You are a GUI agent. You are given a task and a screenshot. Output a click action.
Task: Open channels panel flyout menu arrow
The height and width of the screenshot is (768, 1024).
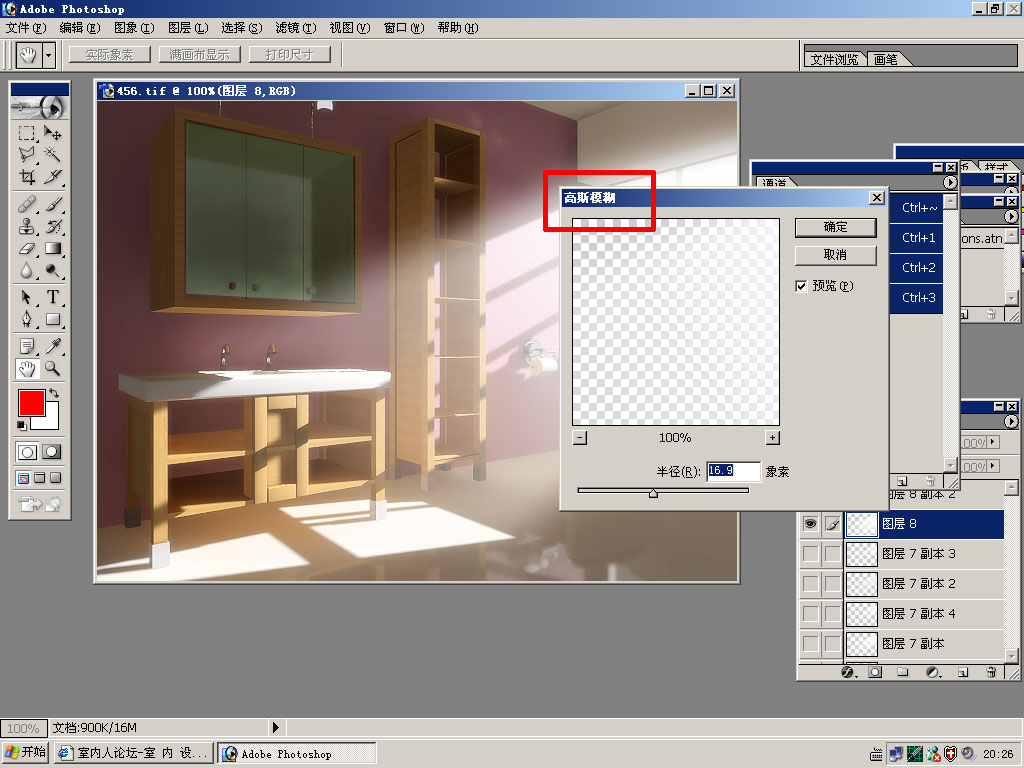click(950, 182)
